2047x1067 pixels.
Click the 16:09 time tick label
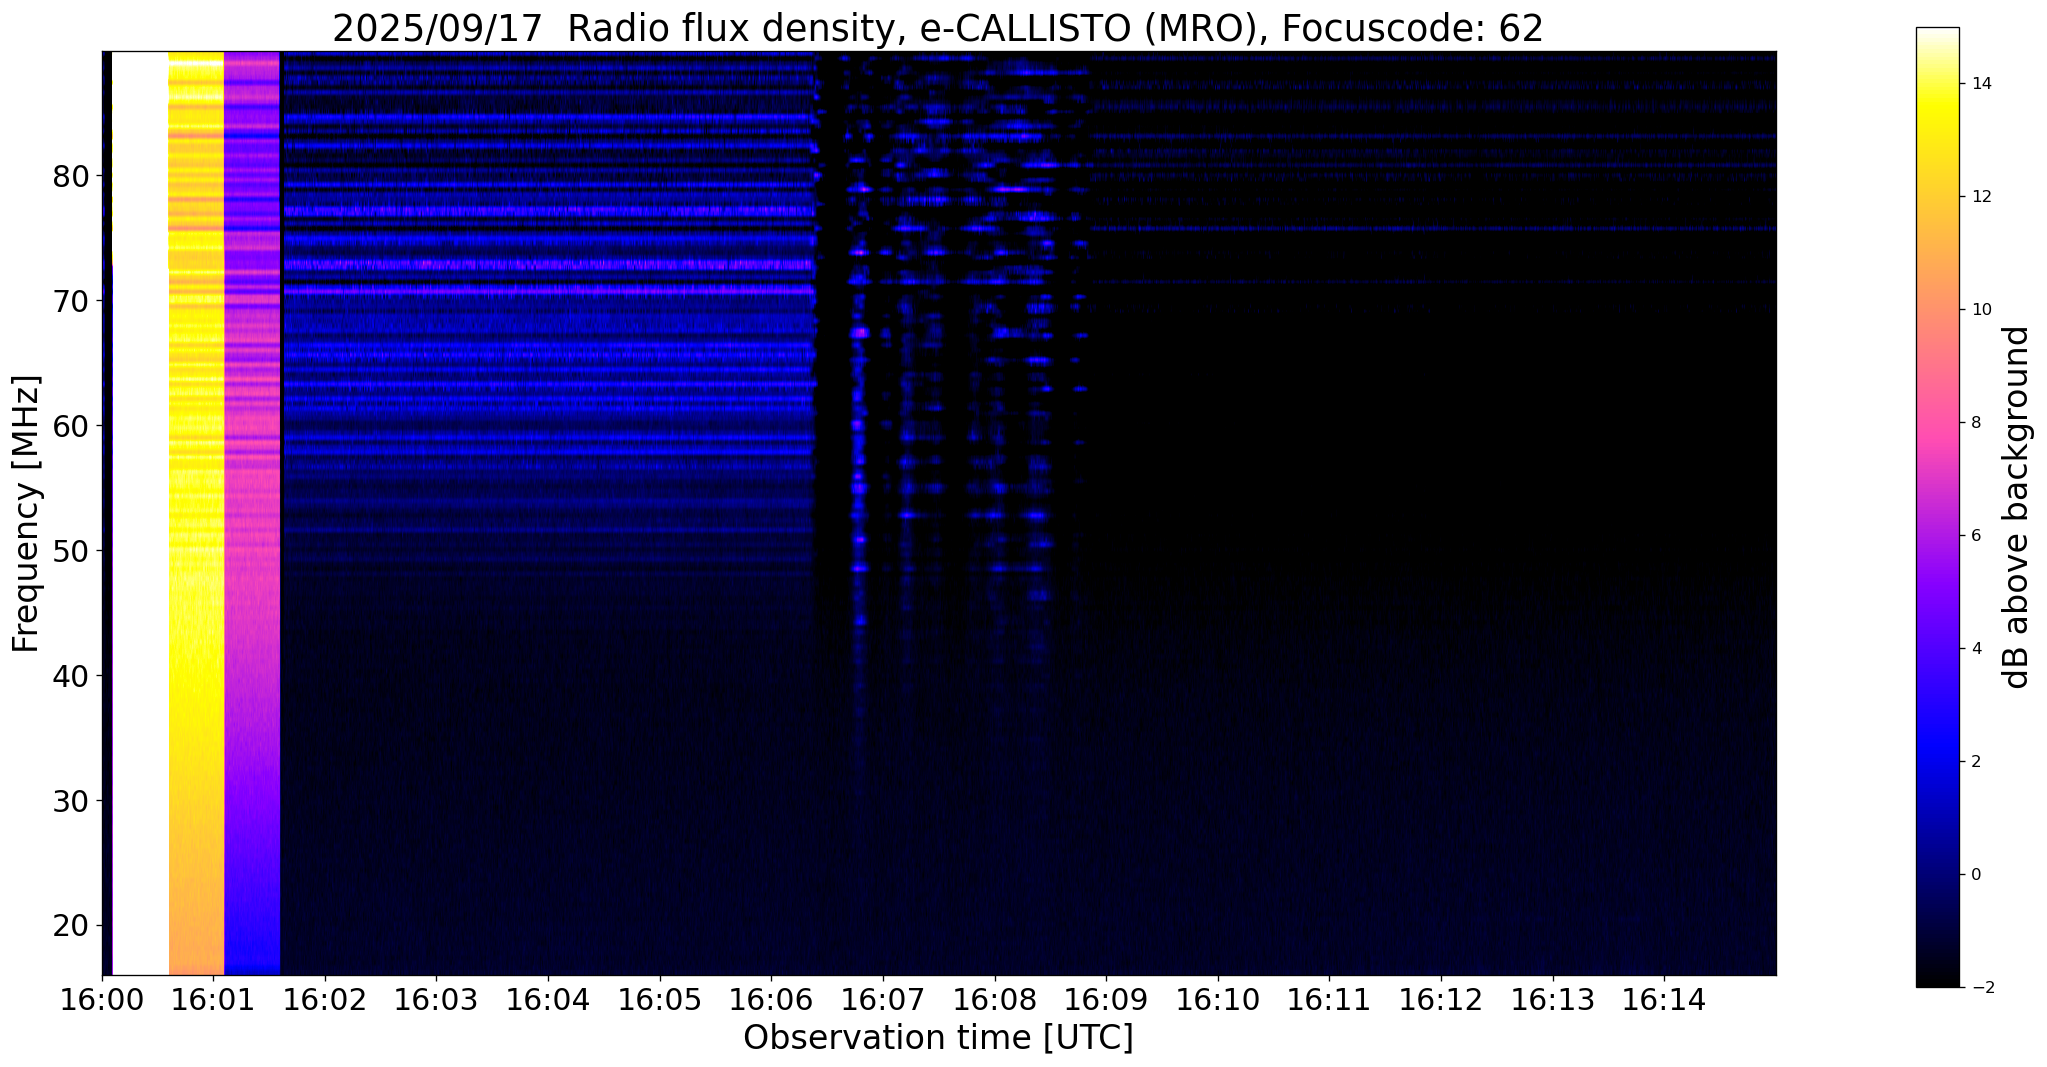[1106, 999]
